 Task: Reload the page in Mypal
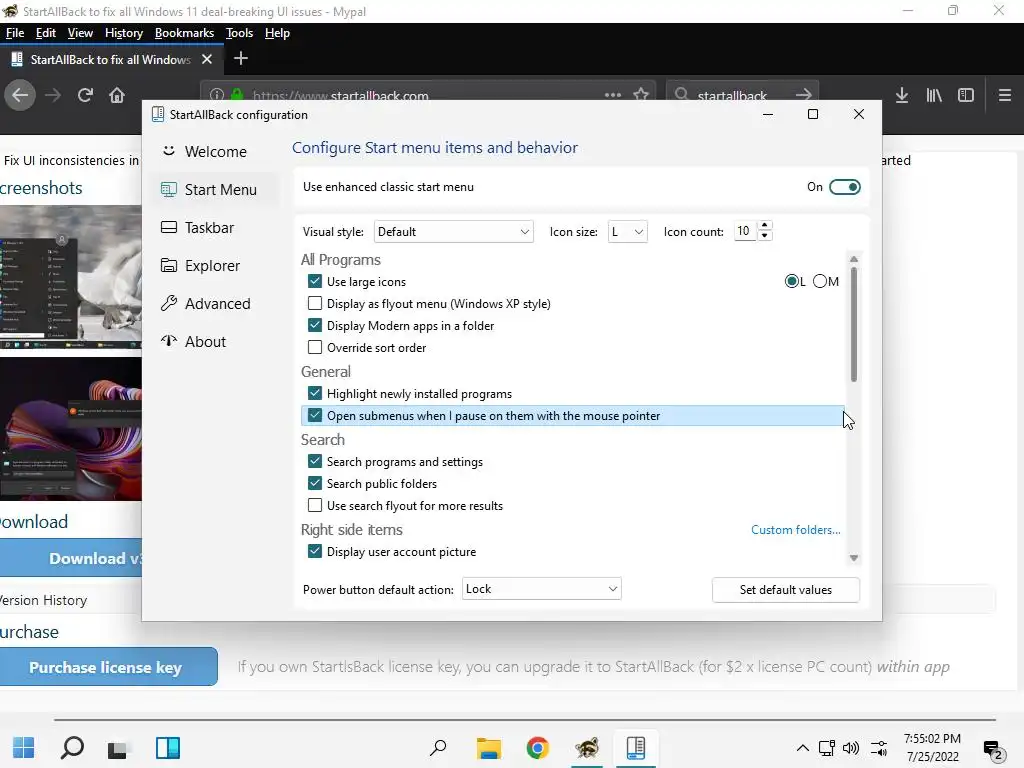85,95
